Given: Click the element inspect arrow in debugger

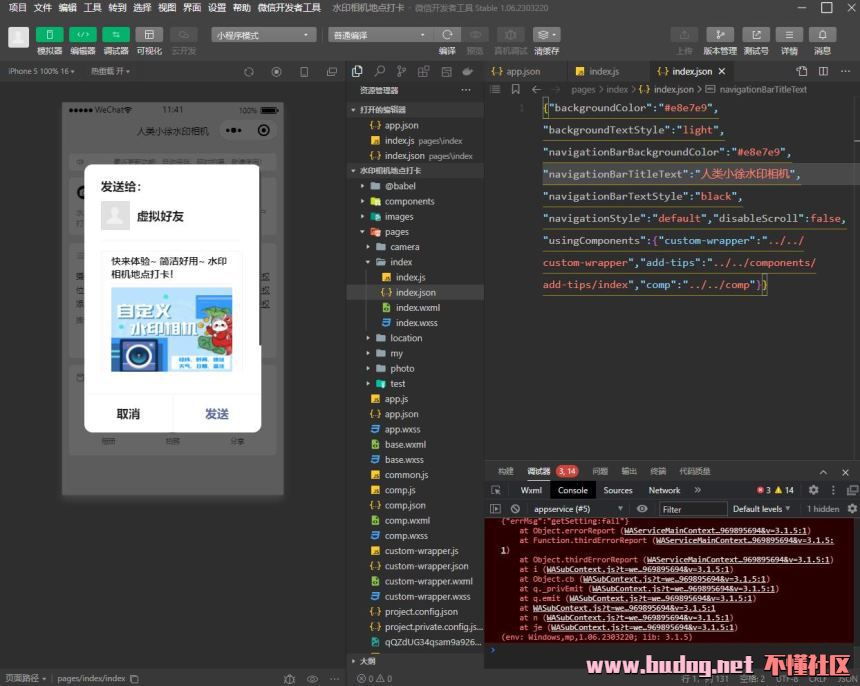Looking at the screenshot, I should pos(496,490).
